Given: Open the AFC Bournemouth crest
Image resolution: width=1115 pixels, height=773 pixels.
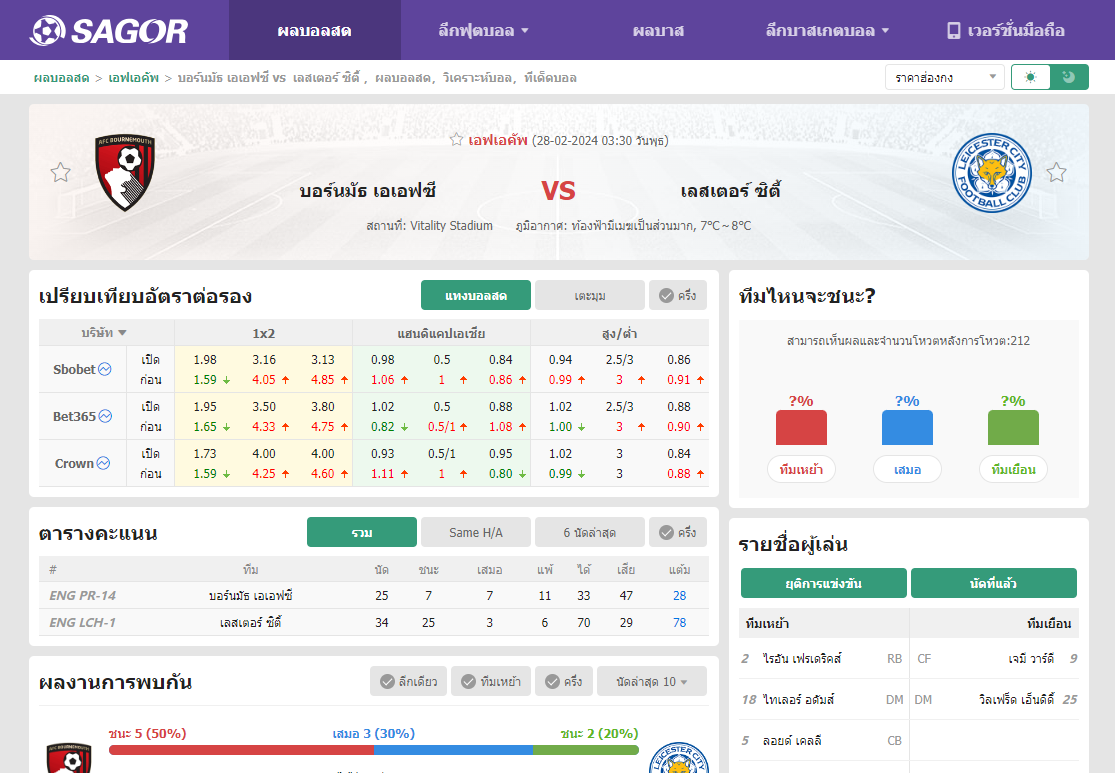Looking at the screenshot, I should coord(125,173).
